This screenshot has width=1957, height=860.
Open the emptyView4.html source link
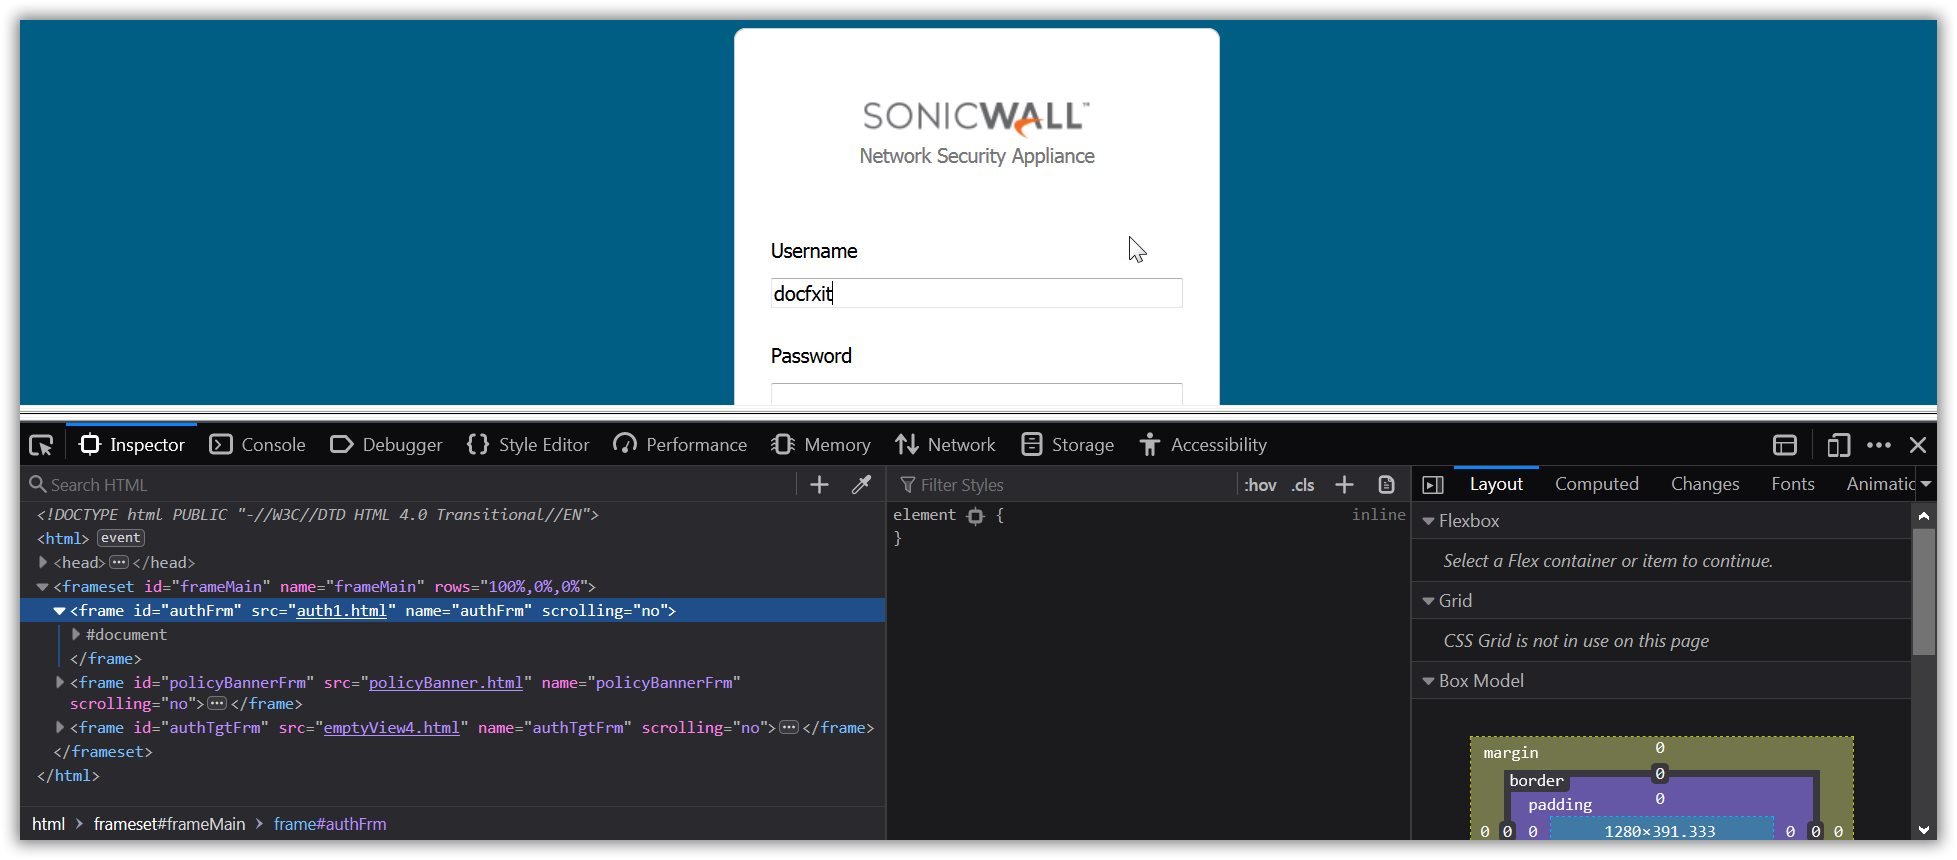391,728
